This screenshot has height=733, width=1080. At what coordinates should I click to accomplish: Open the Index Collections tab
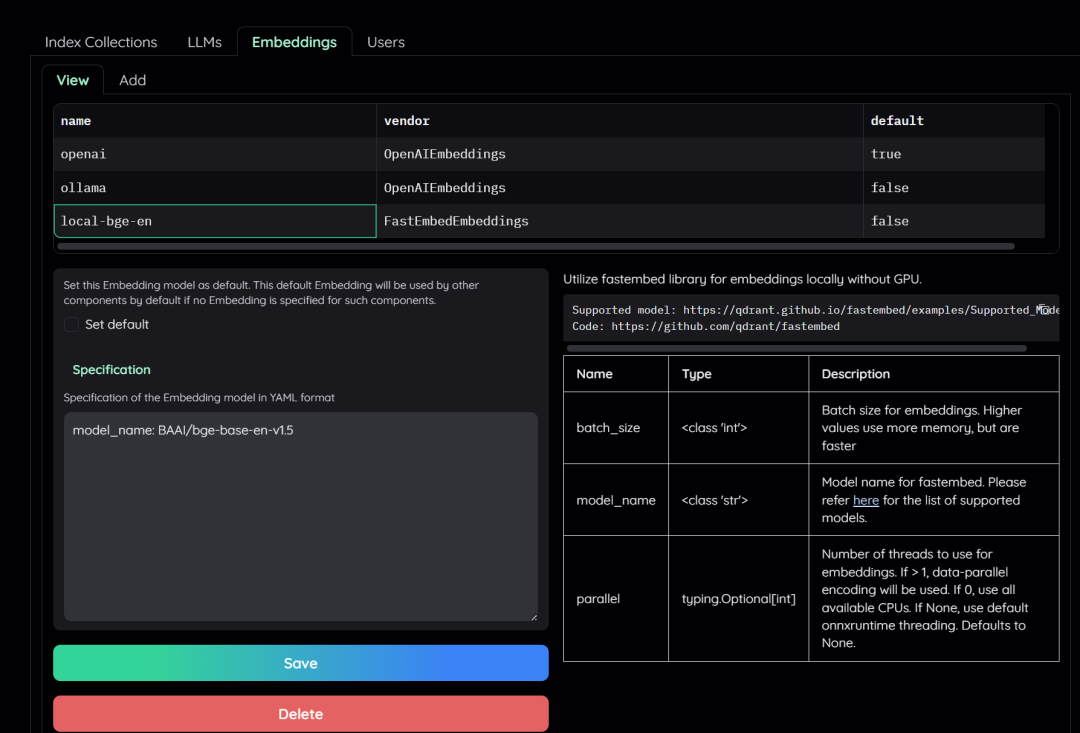pos(100,42)
